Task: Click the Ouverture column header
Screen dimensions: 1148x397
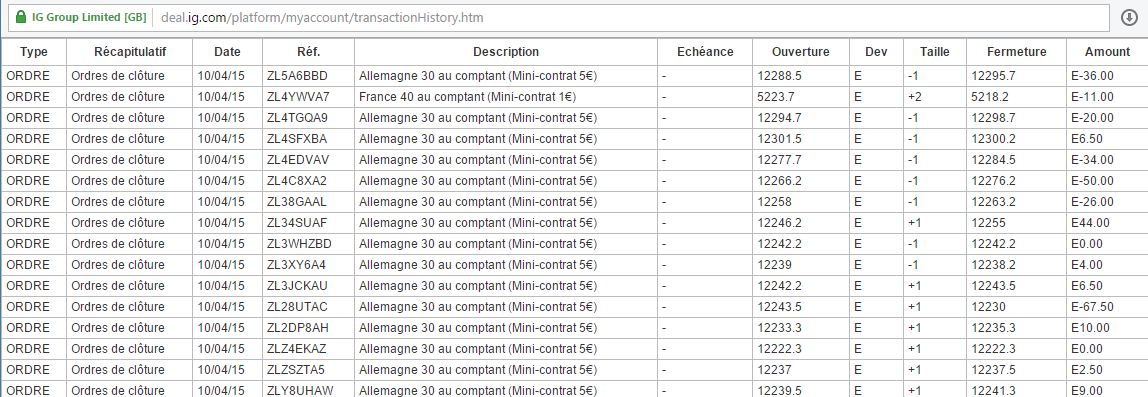Action: pos(800,51)
